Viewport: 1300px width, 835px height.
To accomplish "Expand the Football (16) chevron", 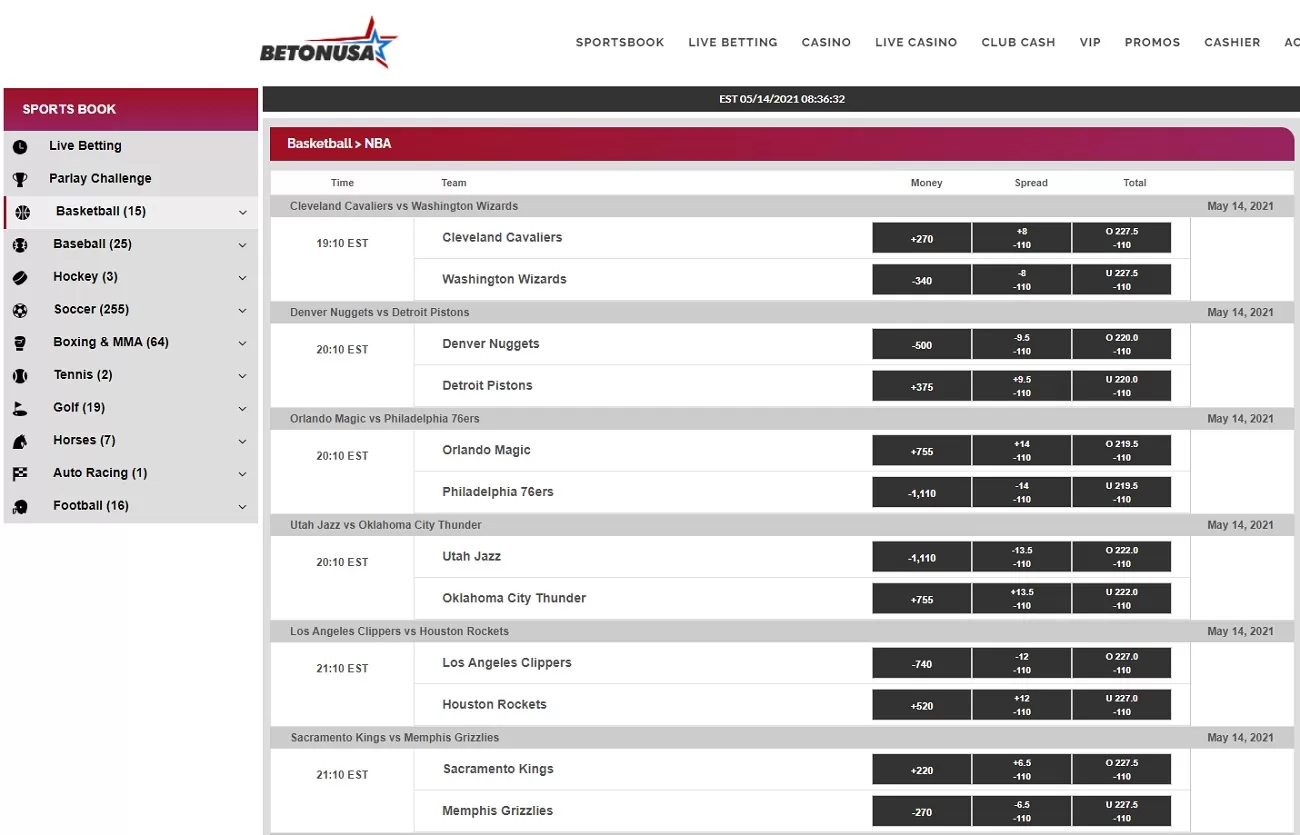I will coord(243,507).
